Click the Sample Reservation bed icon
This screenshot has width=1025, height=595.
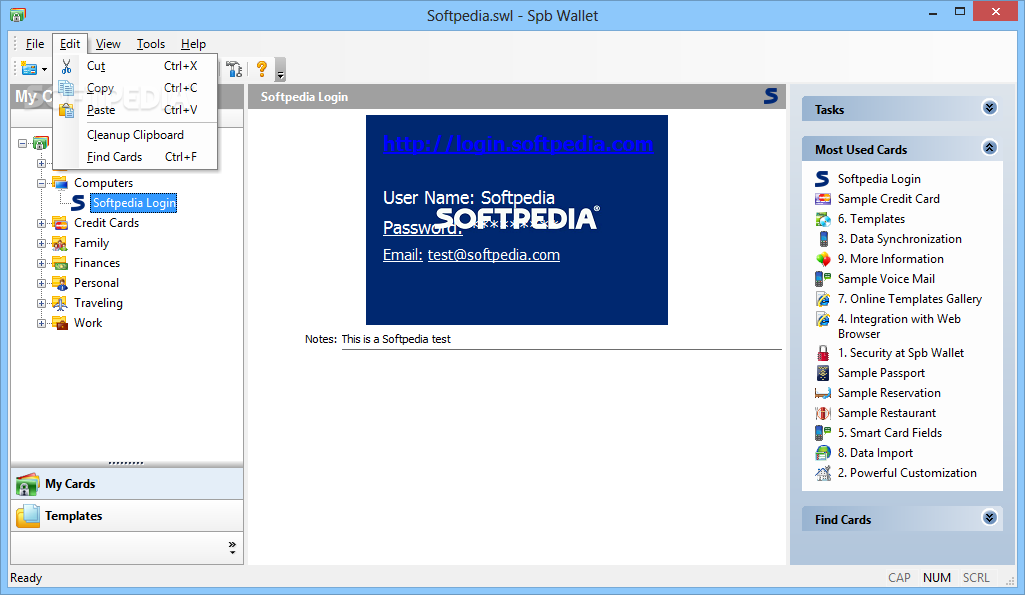coord(823,393)
